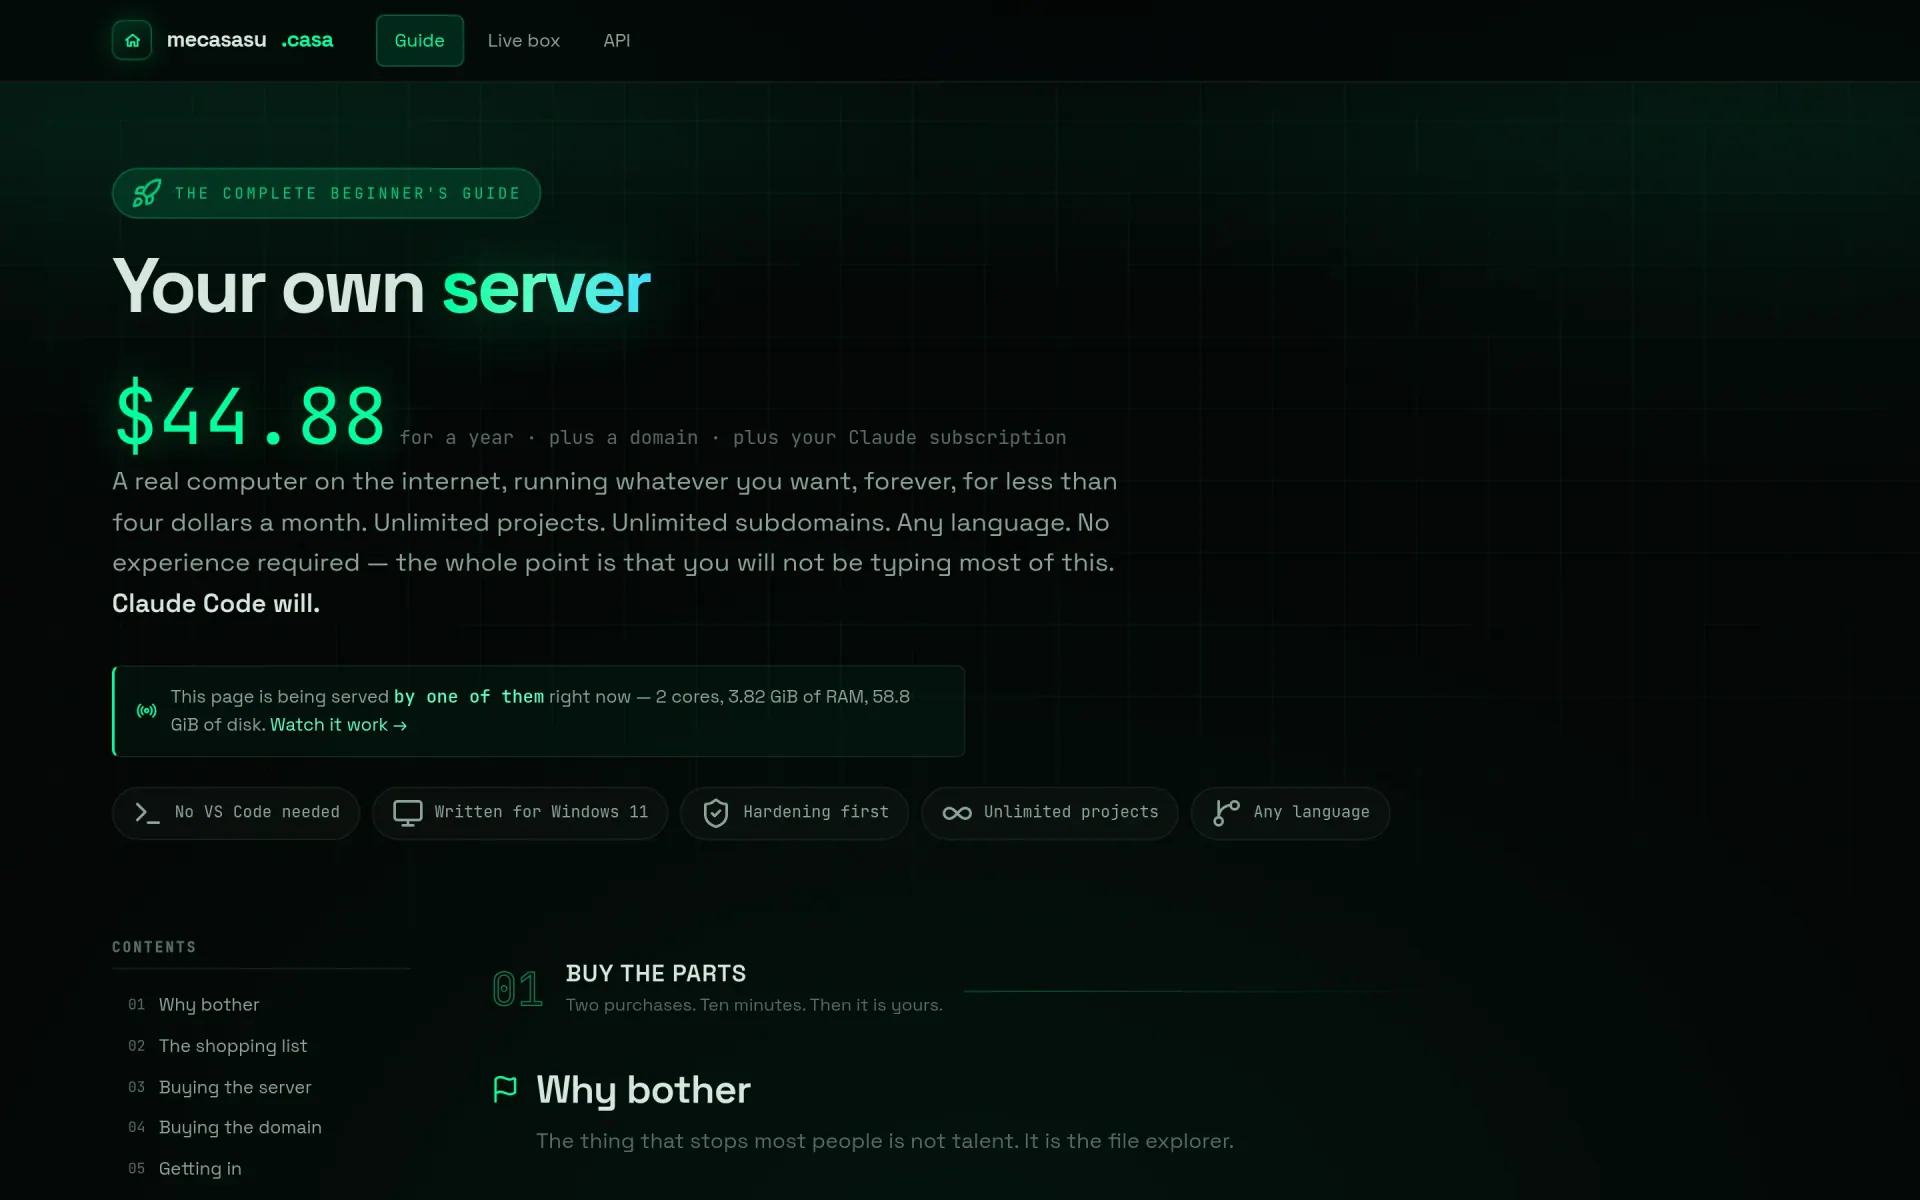Click the home logo icon
The height and width of the screenshot is (1200, 1920).
point(132,40)
